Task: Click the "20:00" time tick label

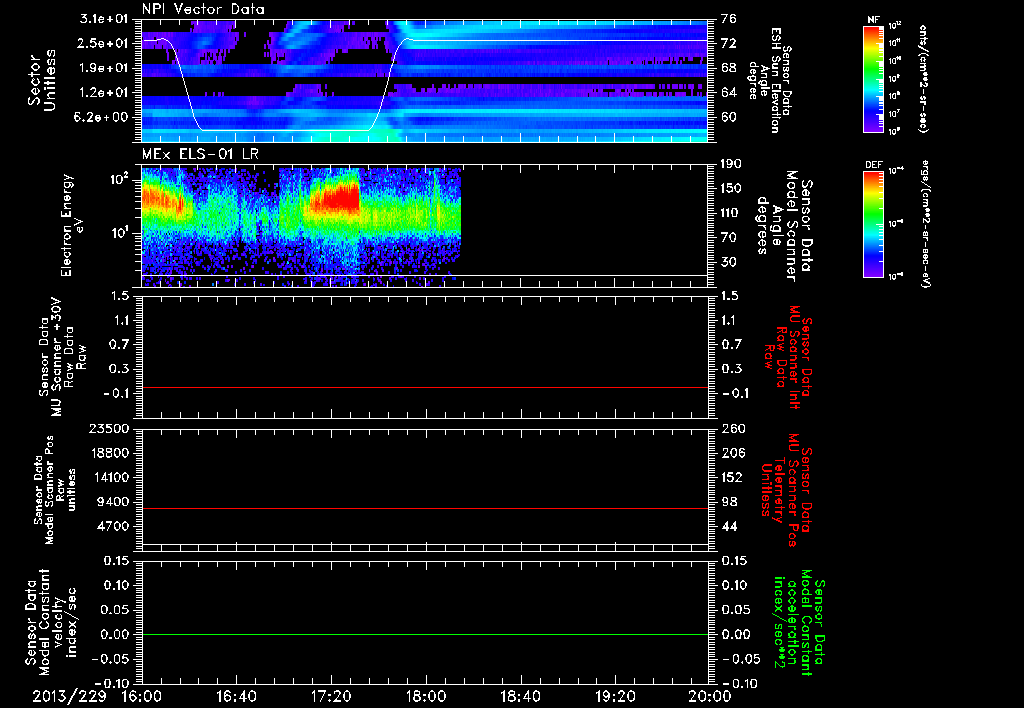Action: [x=710, y=696]
